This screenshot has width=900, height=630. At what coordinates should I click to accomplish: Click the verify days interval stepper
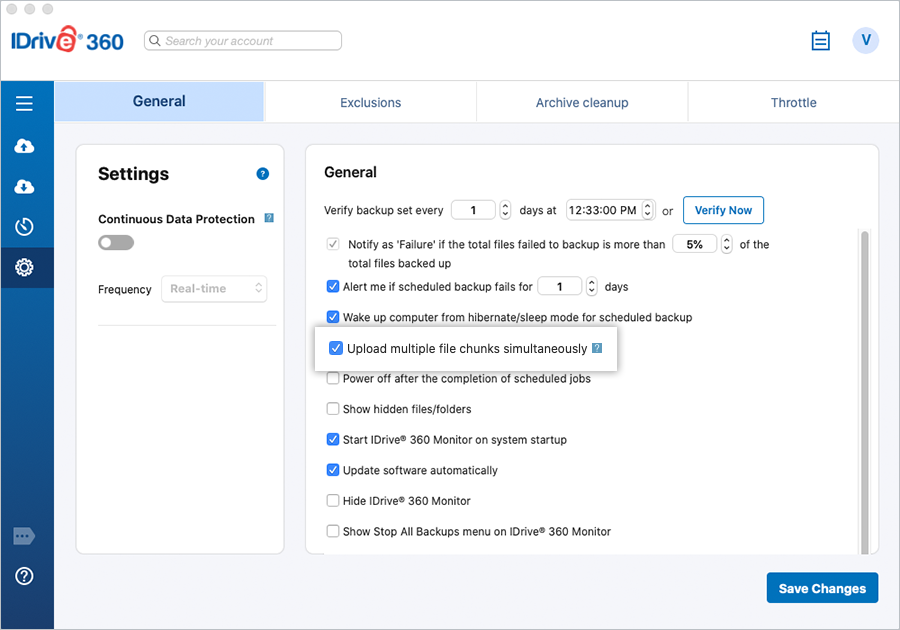click(505, 211)
